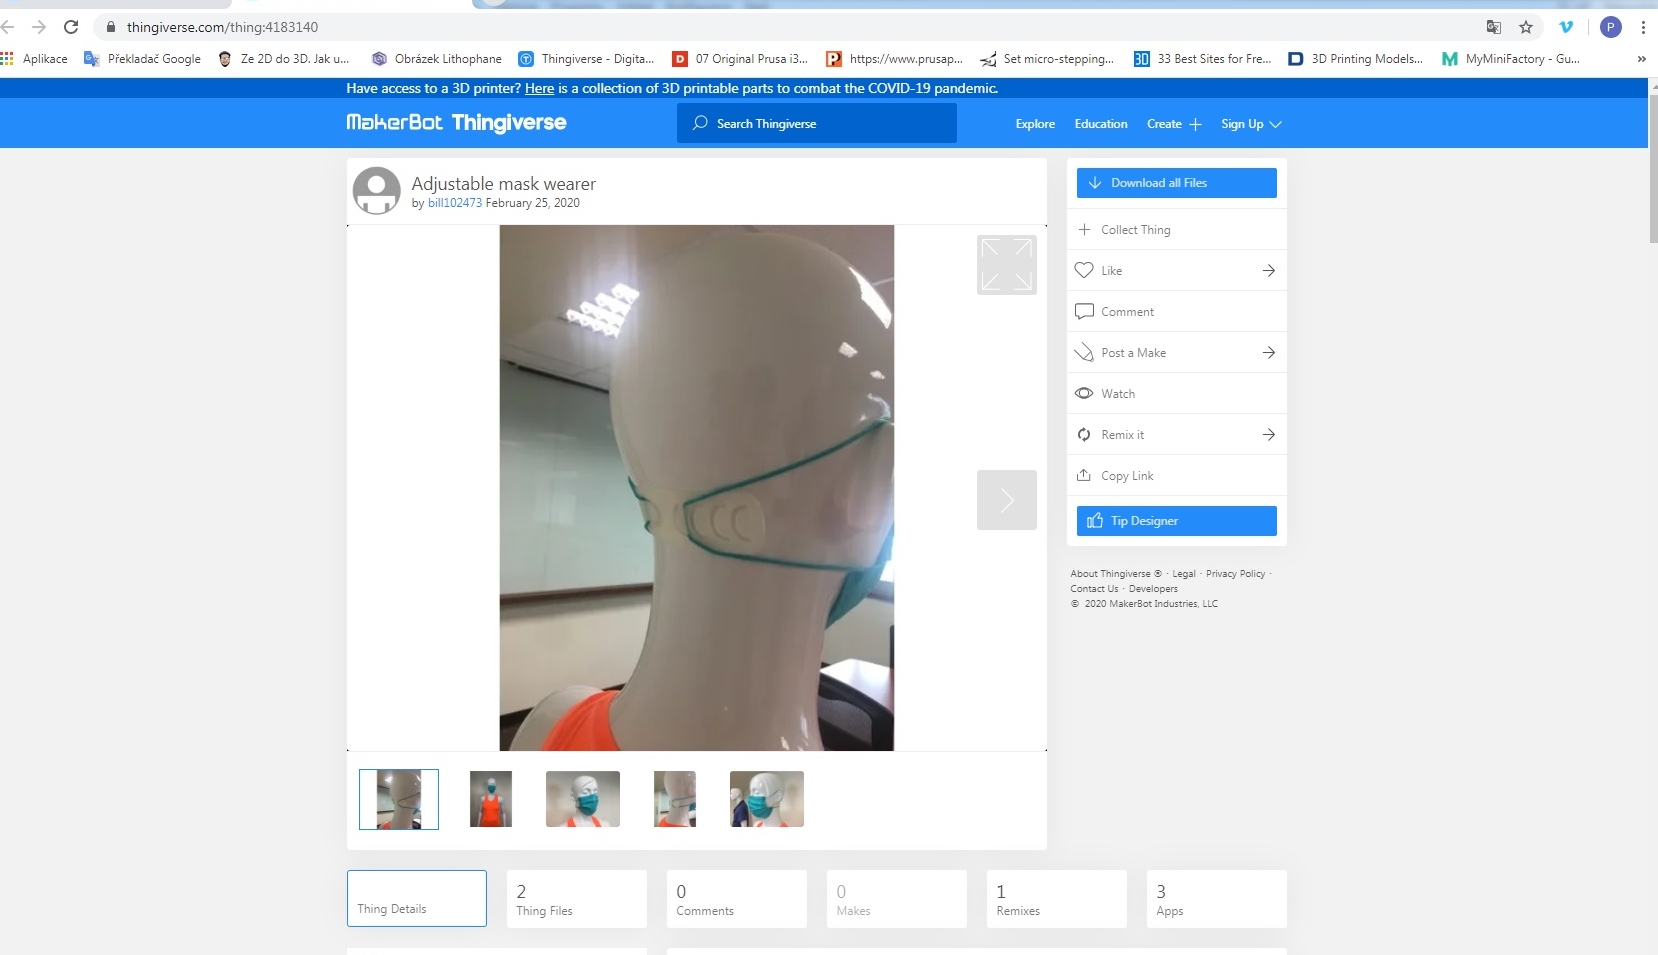
Task: Bookmark page with the star icon
Action: coord(1526,27)
